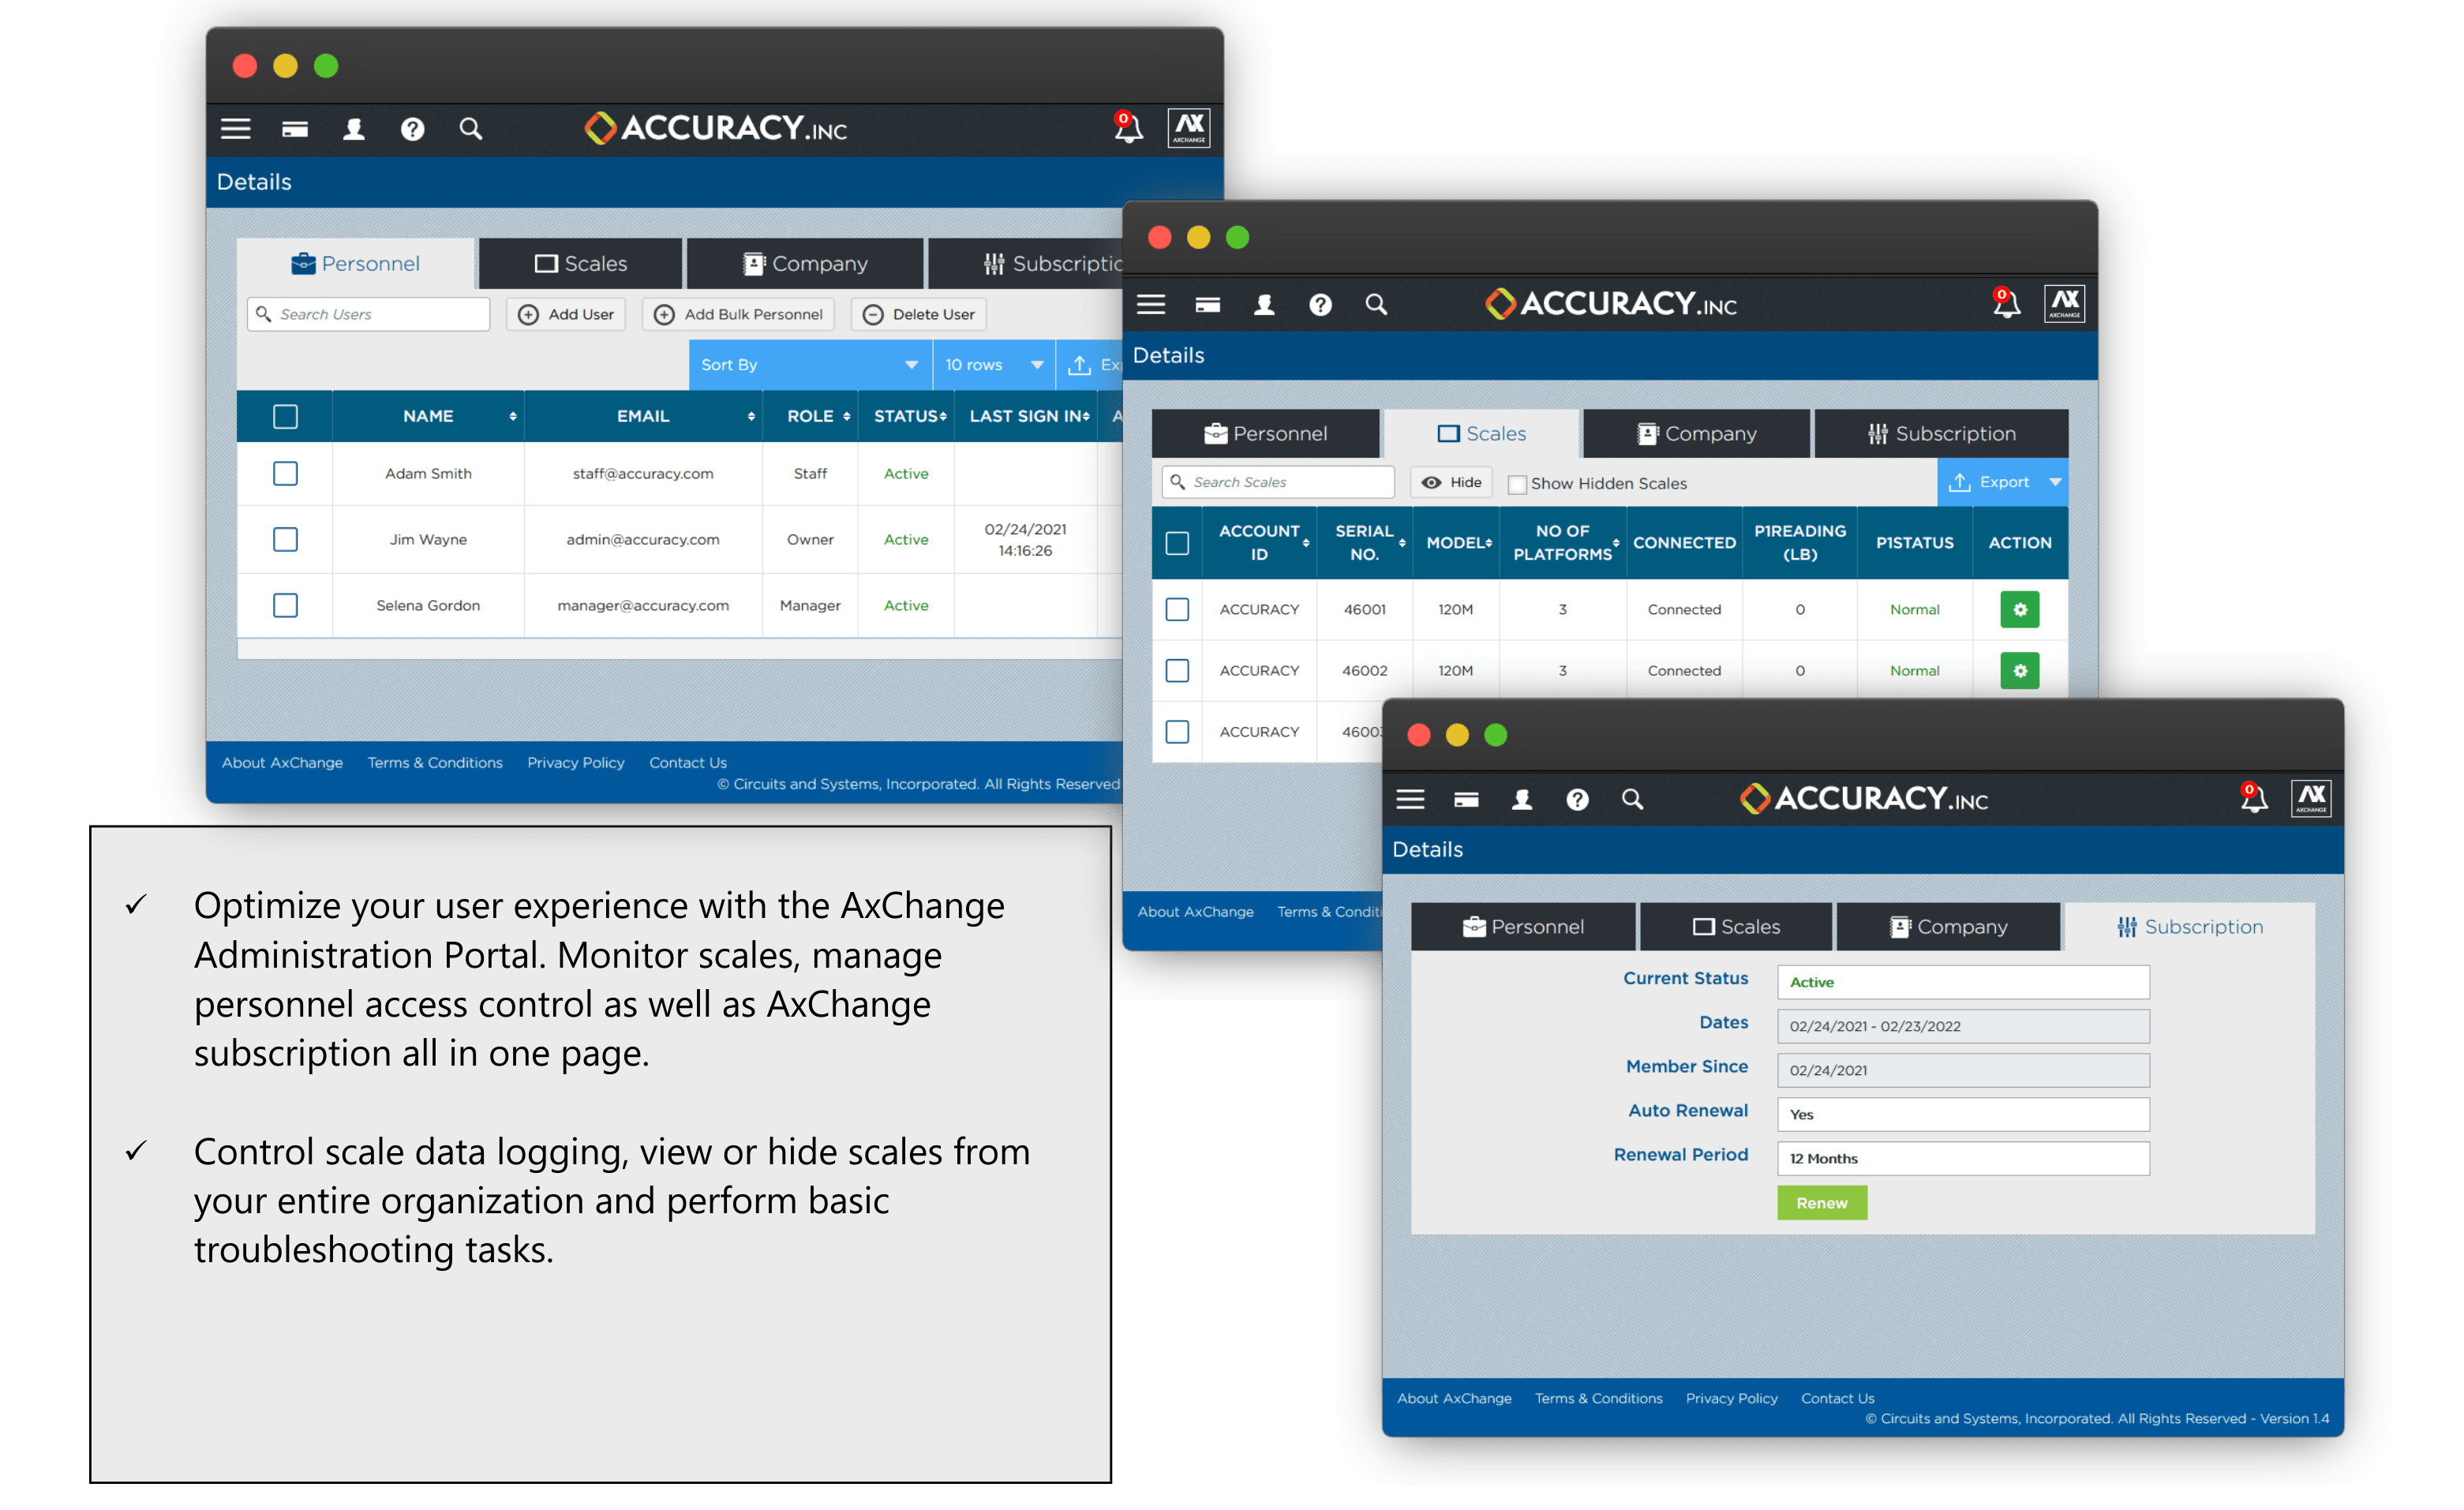Screen dimensions: 2464x1510
Task: Click user profile icon in Personnel window
Action: (x=354, y=129)
